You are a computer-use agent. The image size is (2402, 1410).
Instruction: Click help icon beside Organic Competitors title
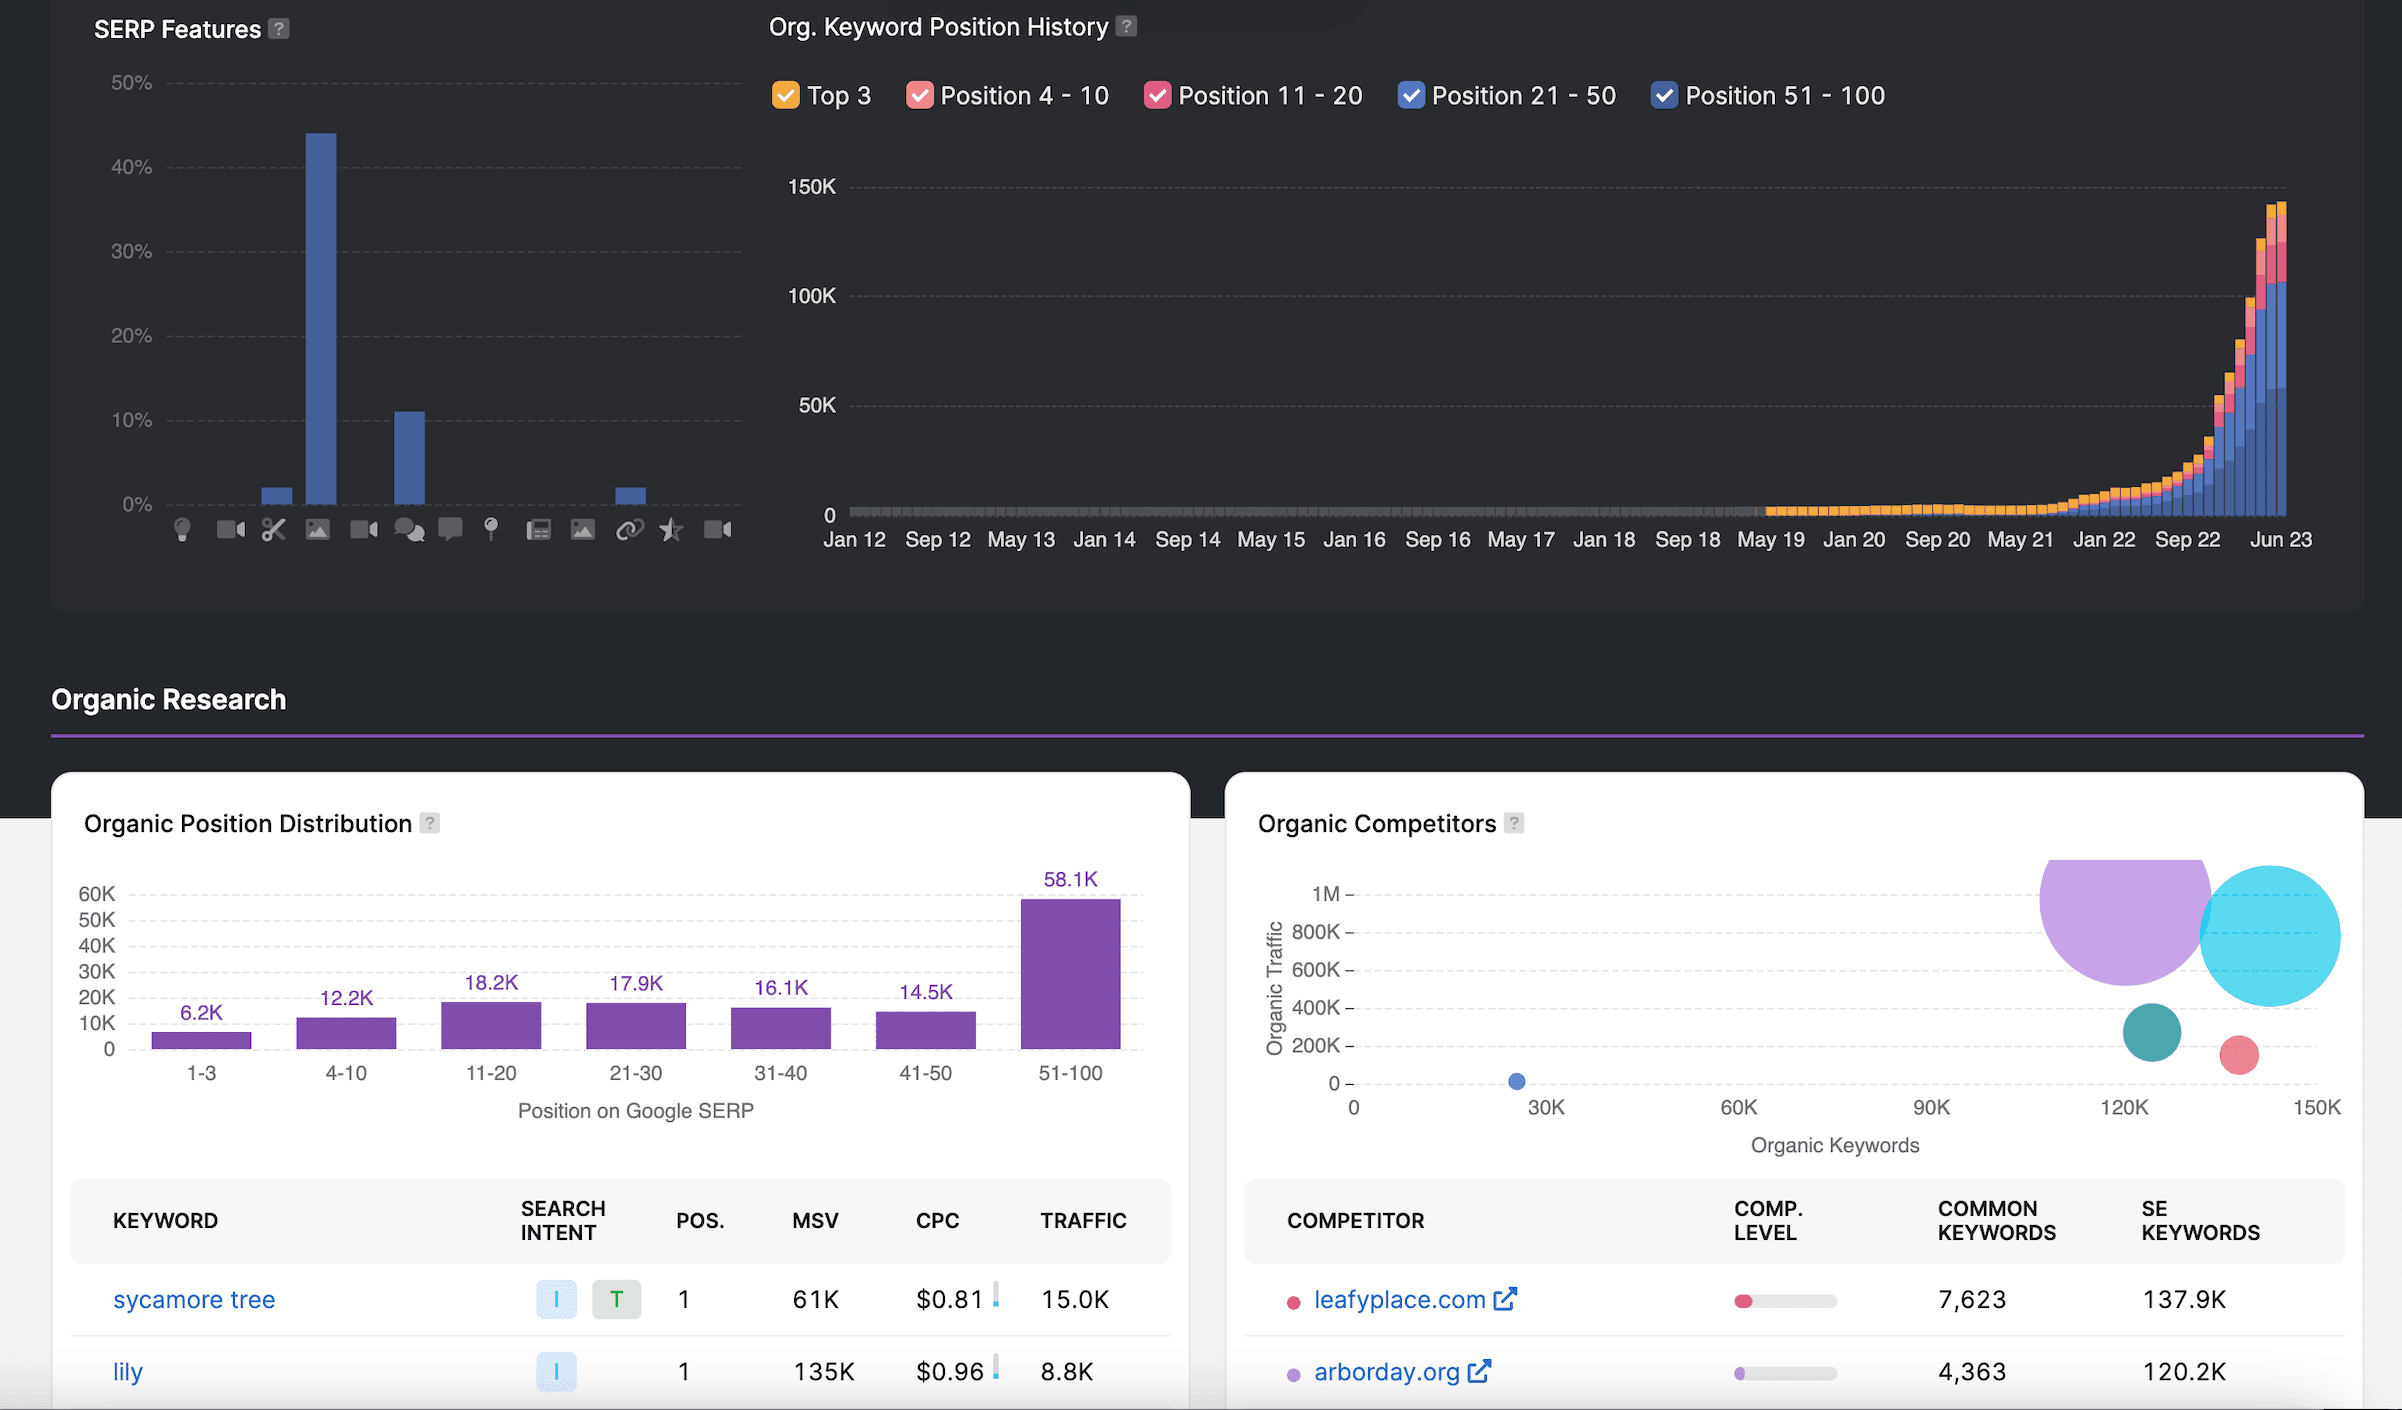(x=1514, y=823)
